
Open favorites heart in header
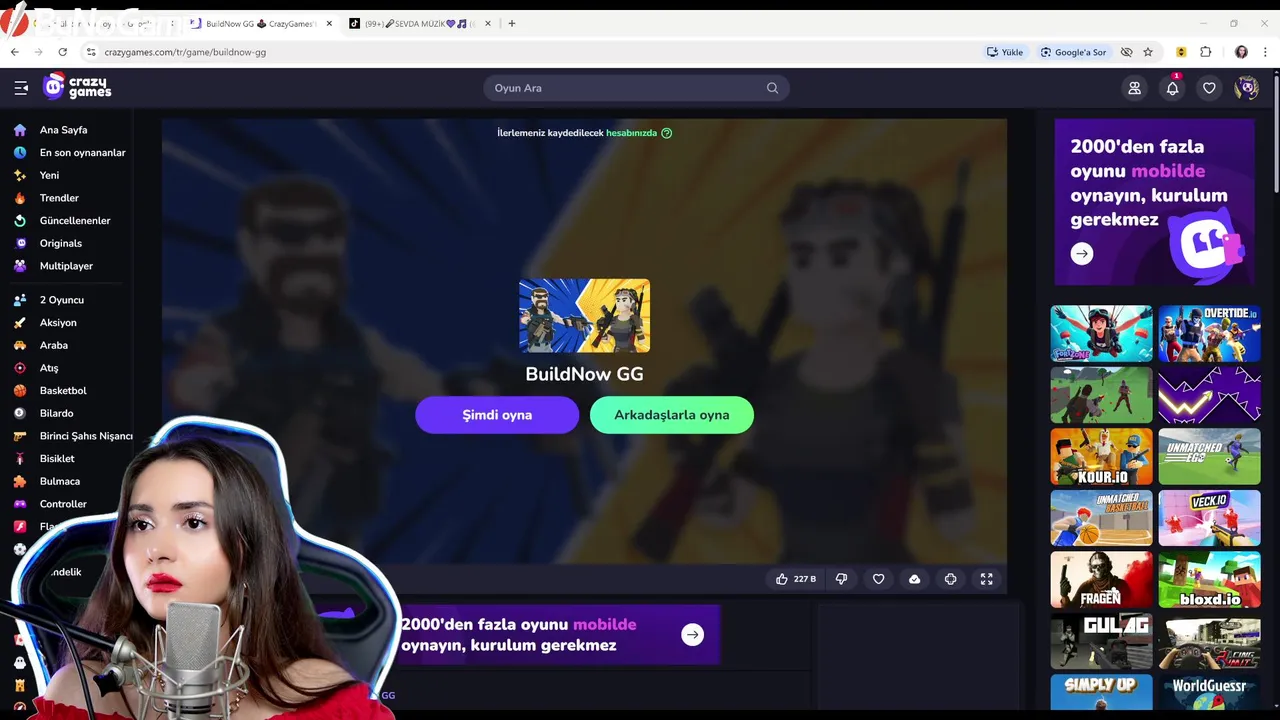[x=1209, y=88]
